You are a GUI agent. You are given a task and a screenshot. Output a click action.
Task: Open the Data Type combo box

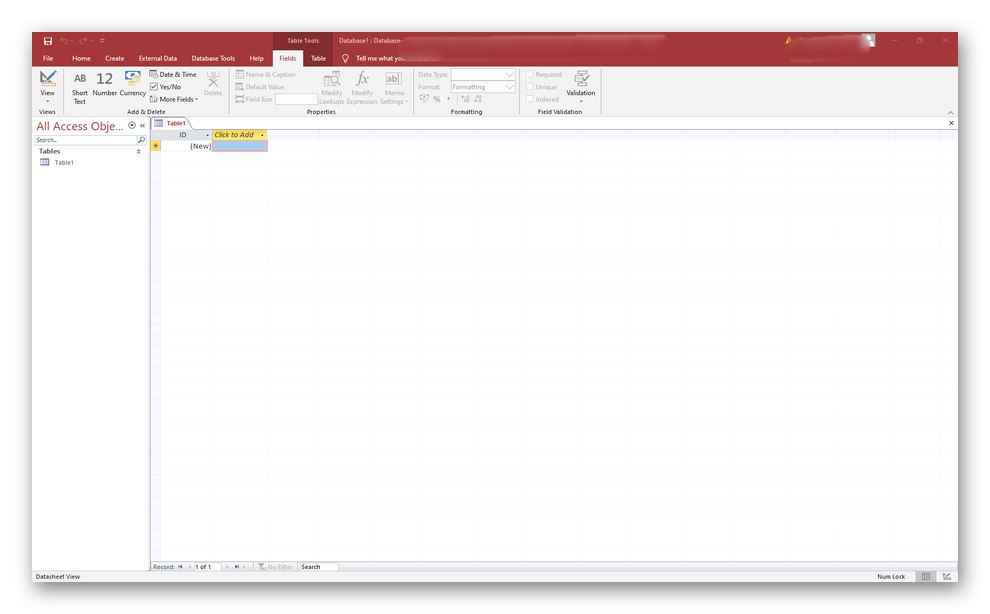pyautogui.click(x=483, y=75)
